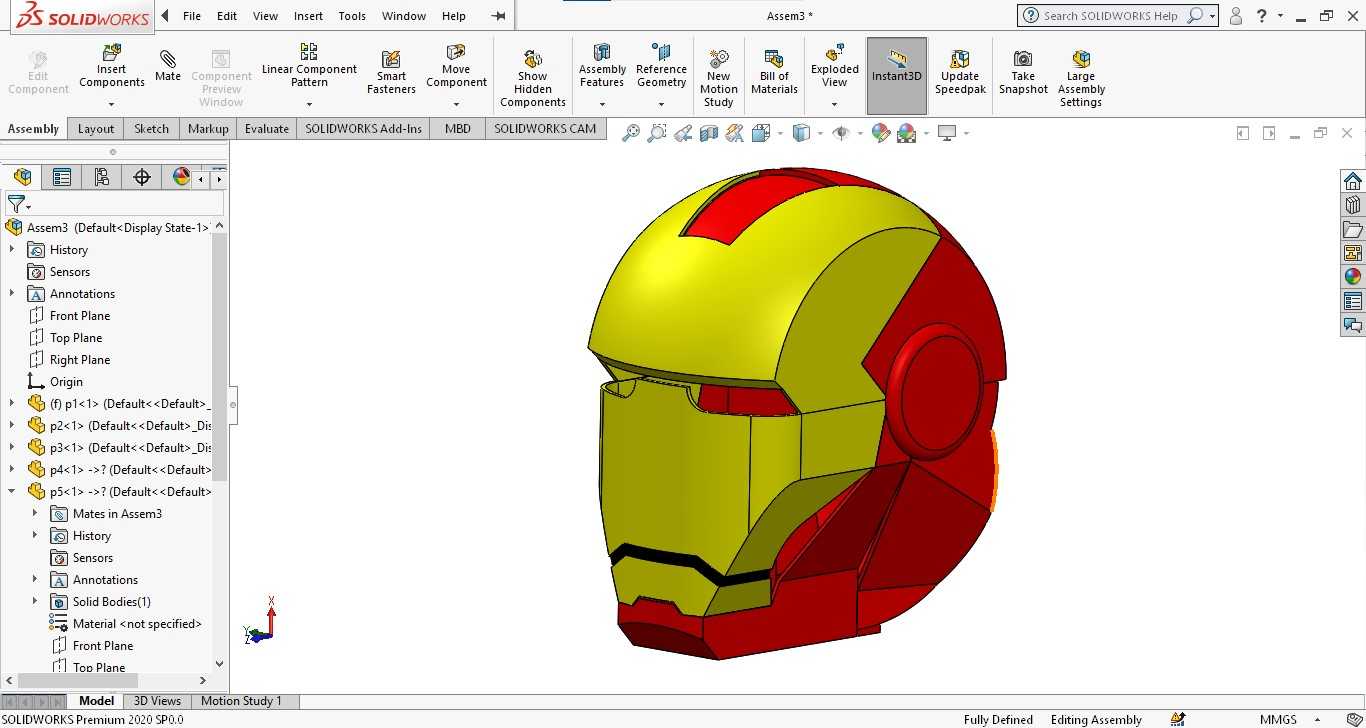Select the Zoom to Area icon
The height and width of the screenshot is (728, 1366).
point(657,133)
